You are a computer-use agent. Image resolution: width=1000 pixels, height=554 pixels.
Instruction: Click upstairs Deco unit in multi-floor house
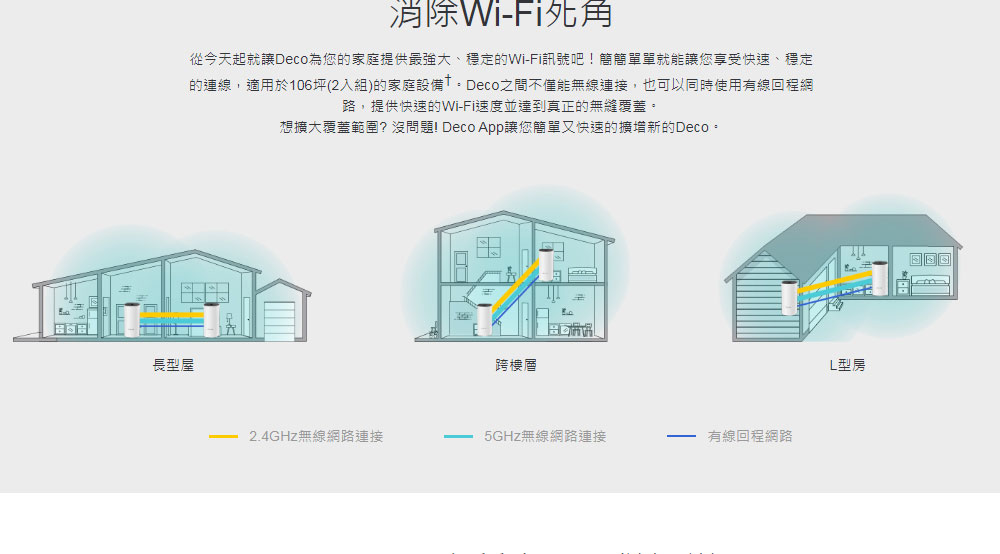[x=546, y=265]
